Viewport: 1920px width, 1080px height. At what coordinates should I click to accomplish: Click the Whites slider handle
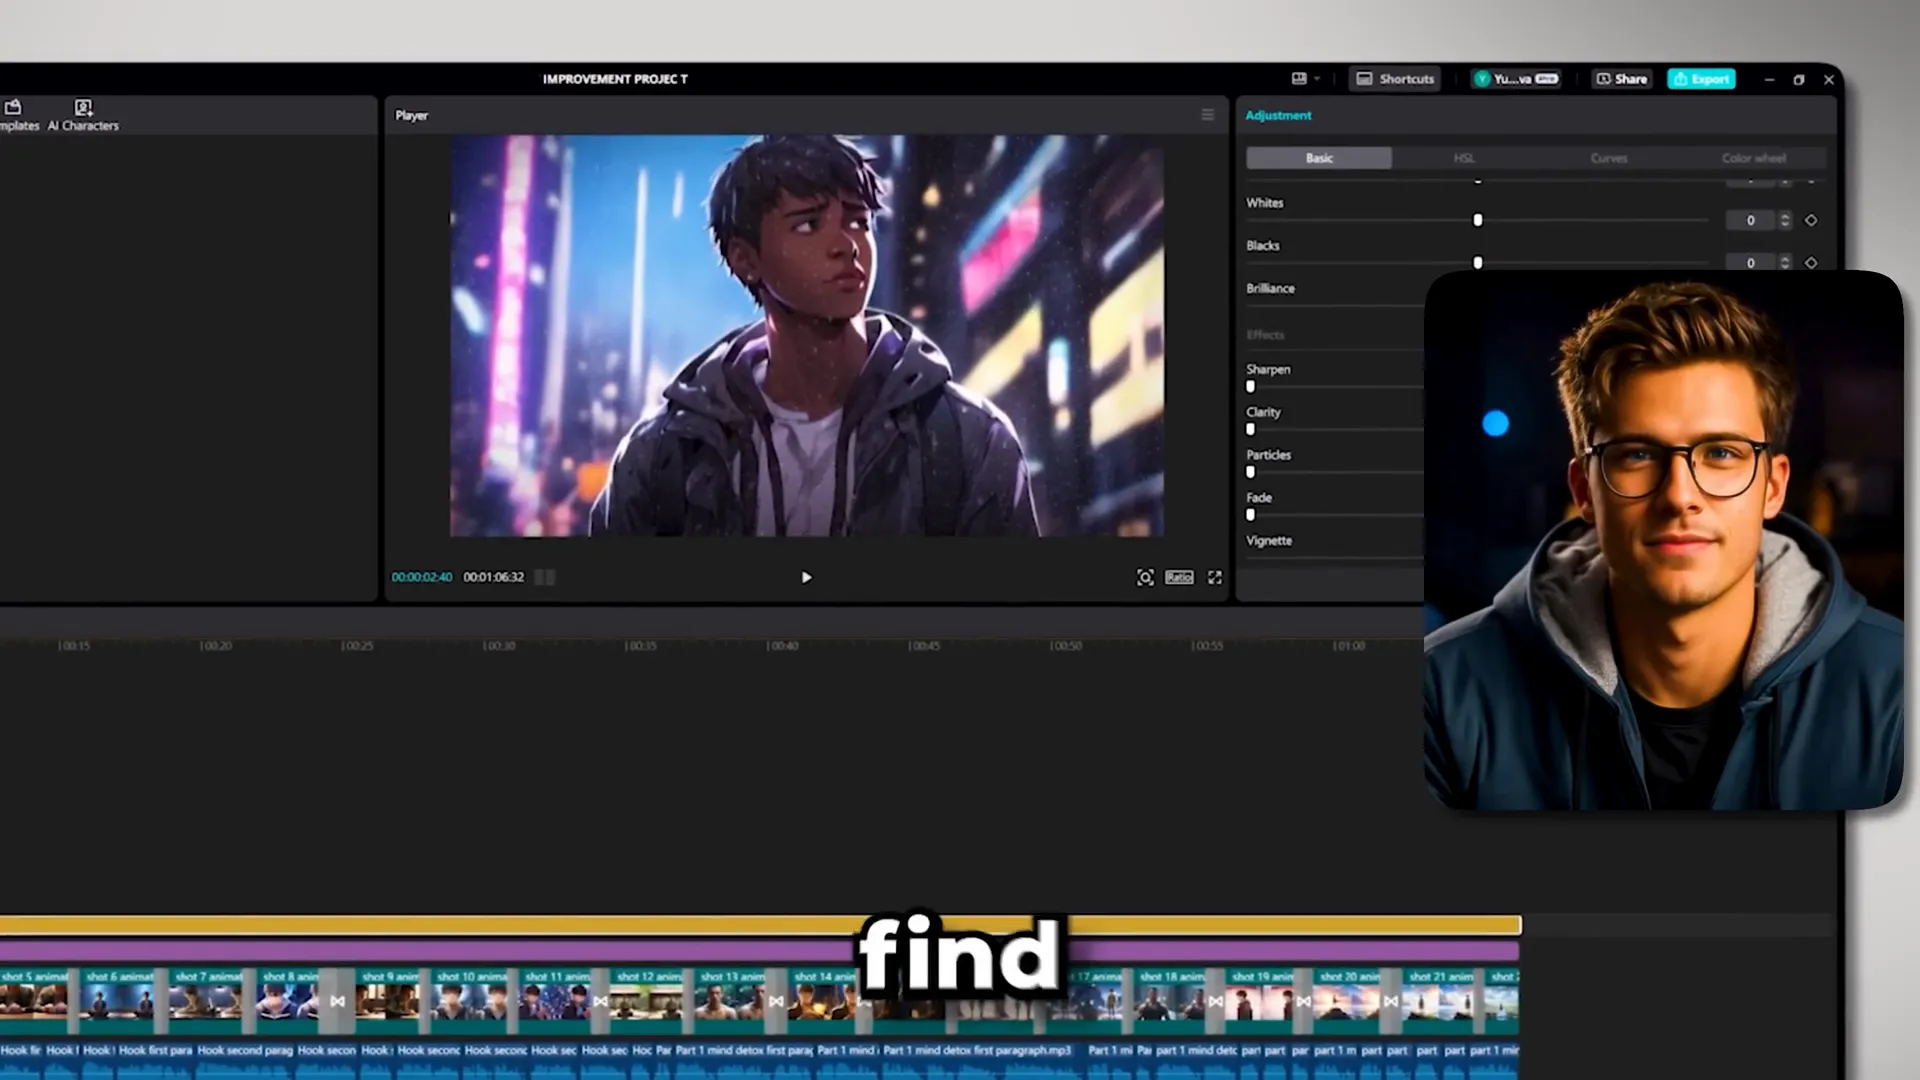[1478, 220]
